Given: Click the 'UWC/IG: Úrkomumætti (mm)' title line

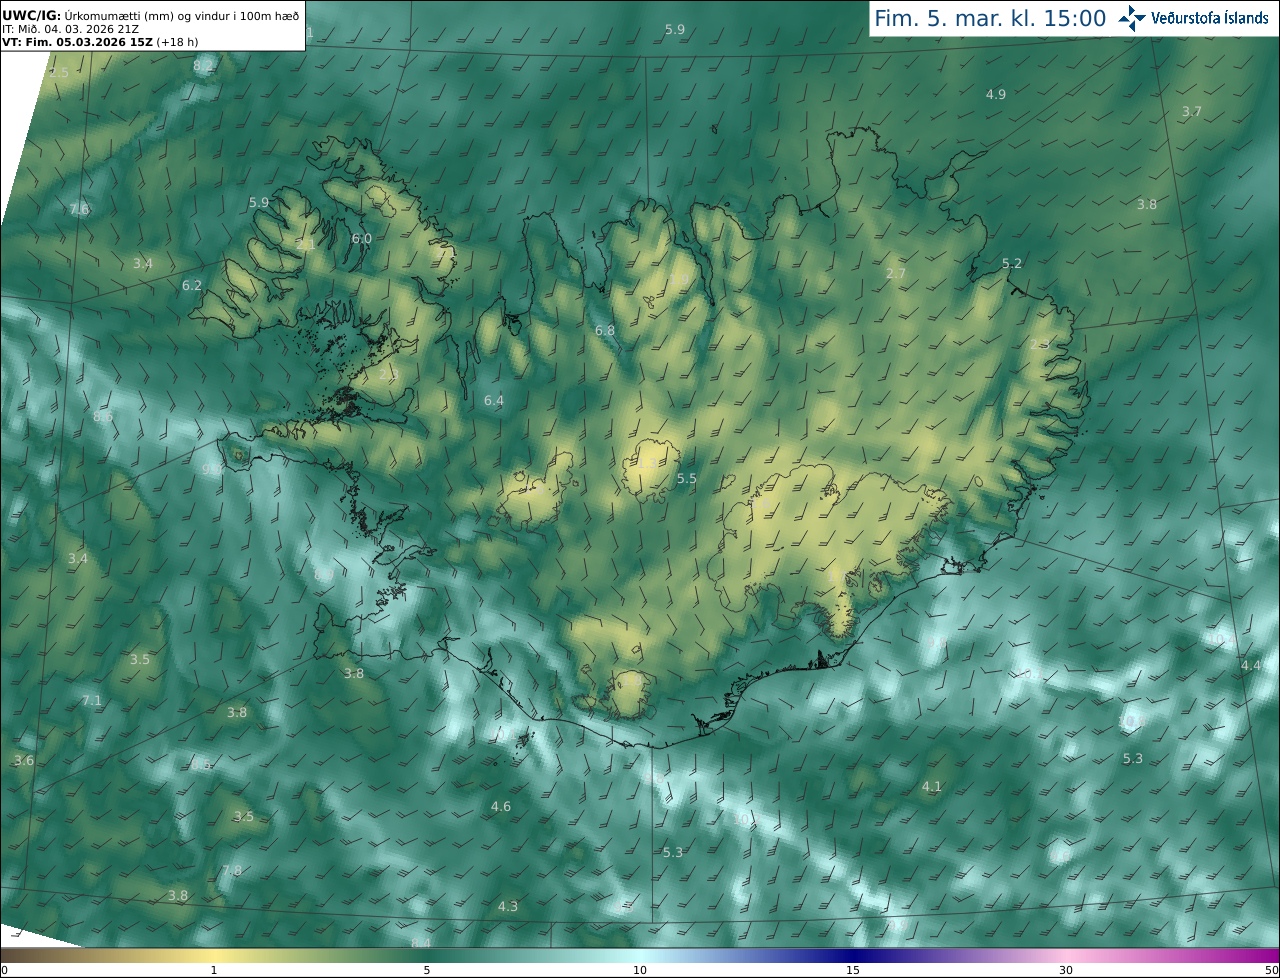Looking at the screenshot, I should [150, 15].
